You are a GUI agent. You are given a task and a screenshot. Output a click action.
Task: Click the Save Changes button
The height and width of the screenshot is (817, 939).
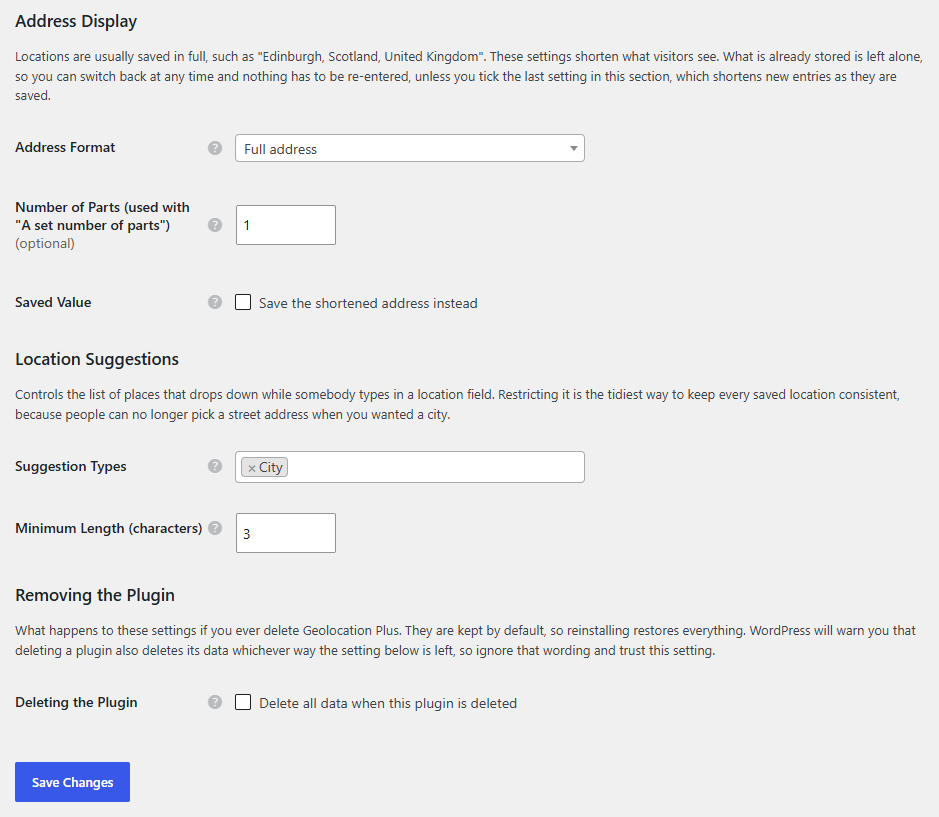(72, 782)
